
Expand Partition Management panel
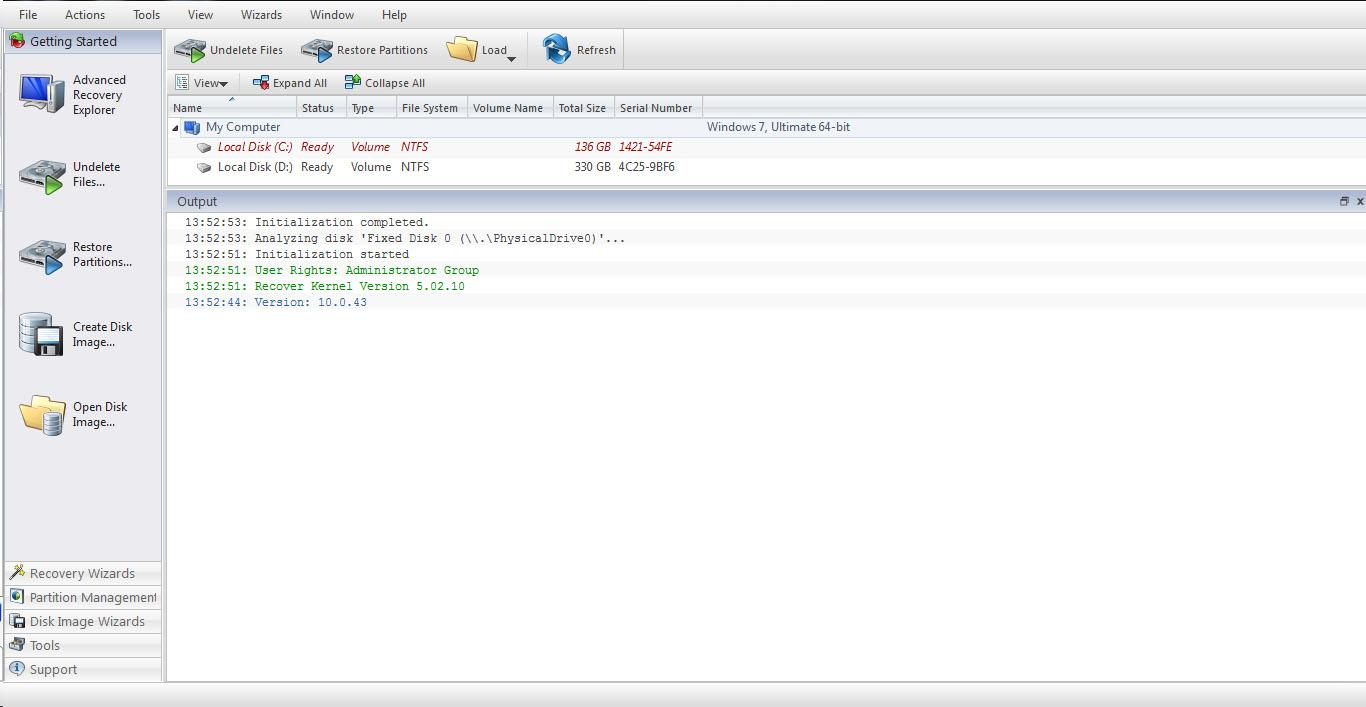click(83, 597)
